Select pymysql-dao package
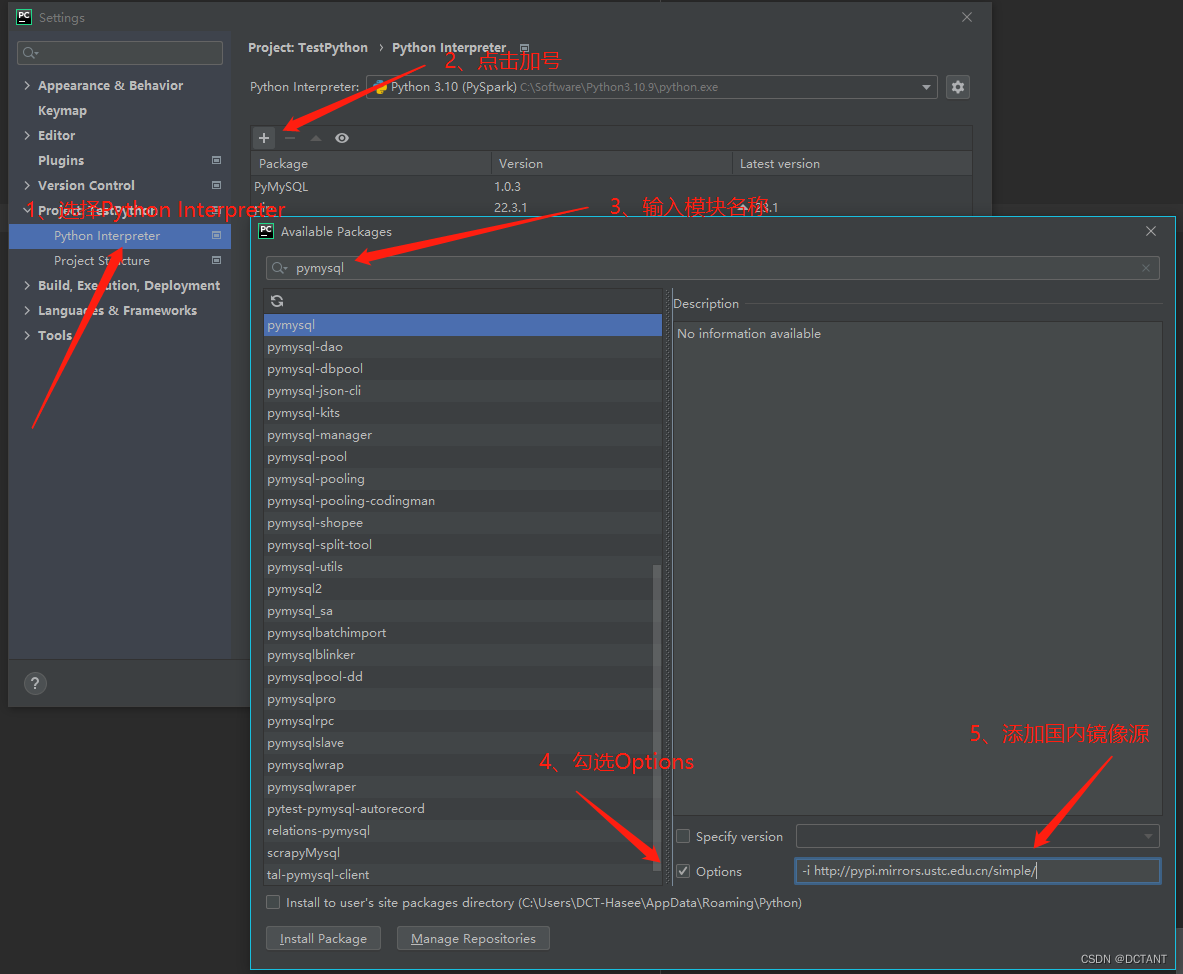The height and width of the screenshot is (974, 1183). (x=462, y=347)
